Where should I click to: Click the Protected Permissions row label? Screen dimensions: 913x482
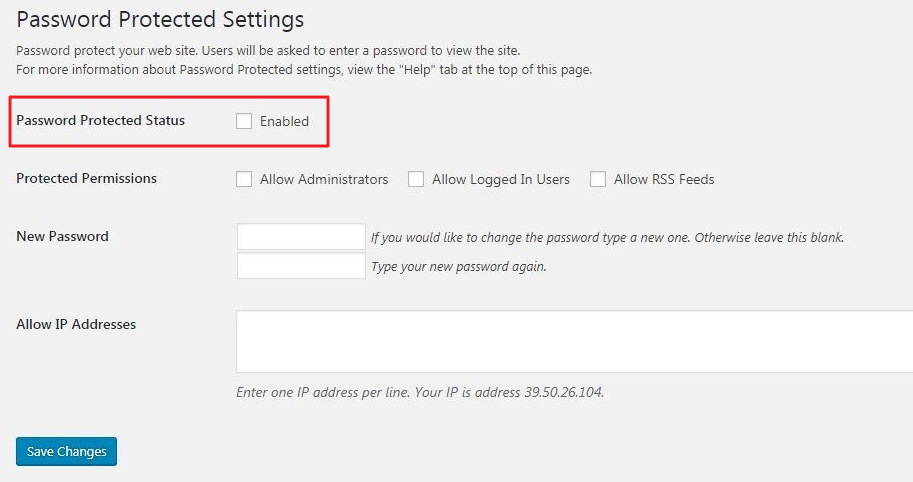tap(86, 178)
